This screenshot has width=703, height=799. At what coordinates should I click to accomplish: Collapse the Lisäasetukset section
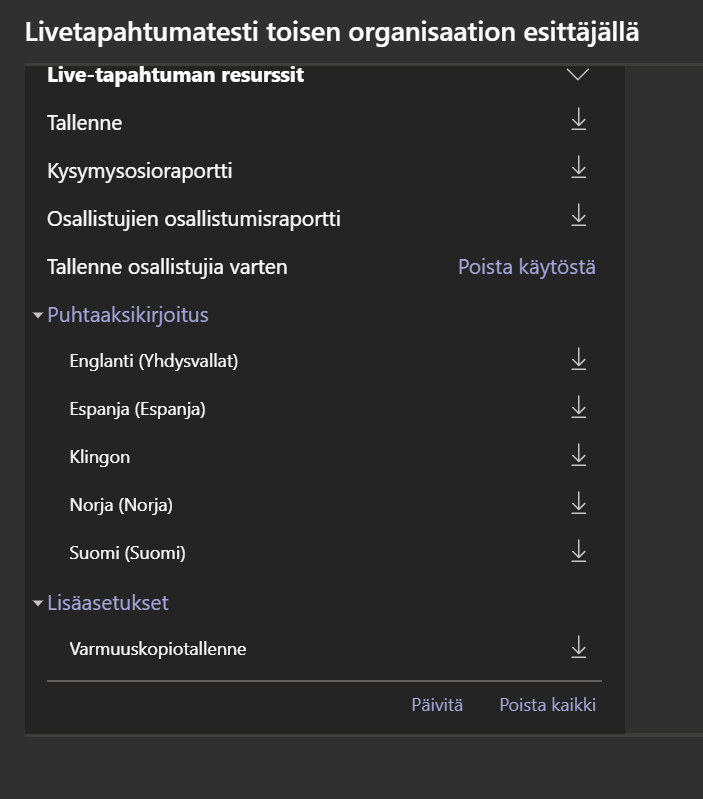pyautogui.click(x=38, y=603)
